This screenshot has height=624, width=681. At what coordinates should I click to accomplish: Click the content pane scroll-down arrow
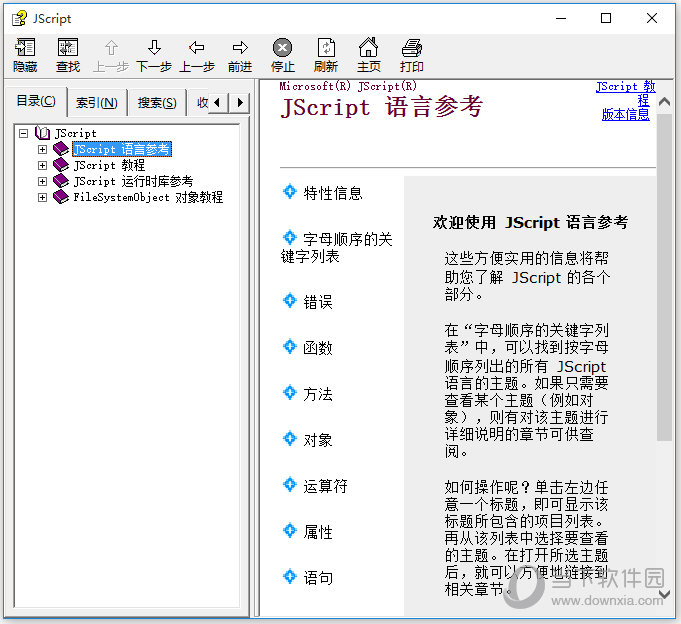(x=664, y=594)
